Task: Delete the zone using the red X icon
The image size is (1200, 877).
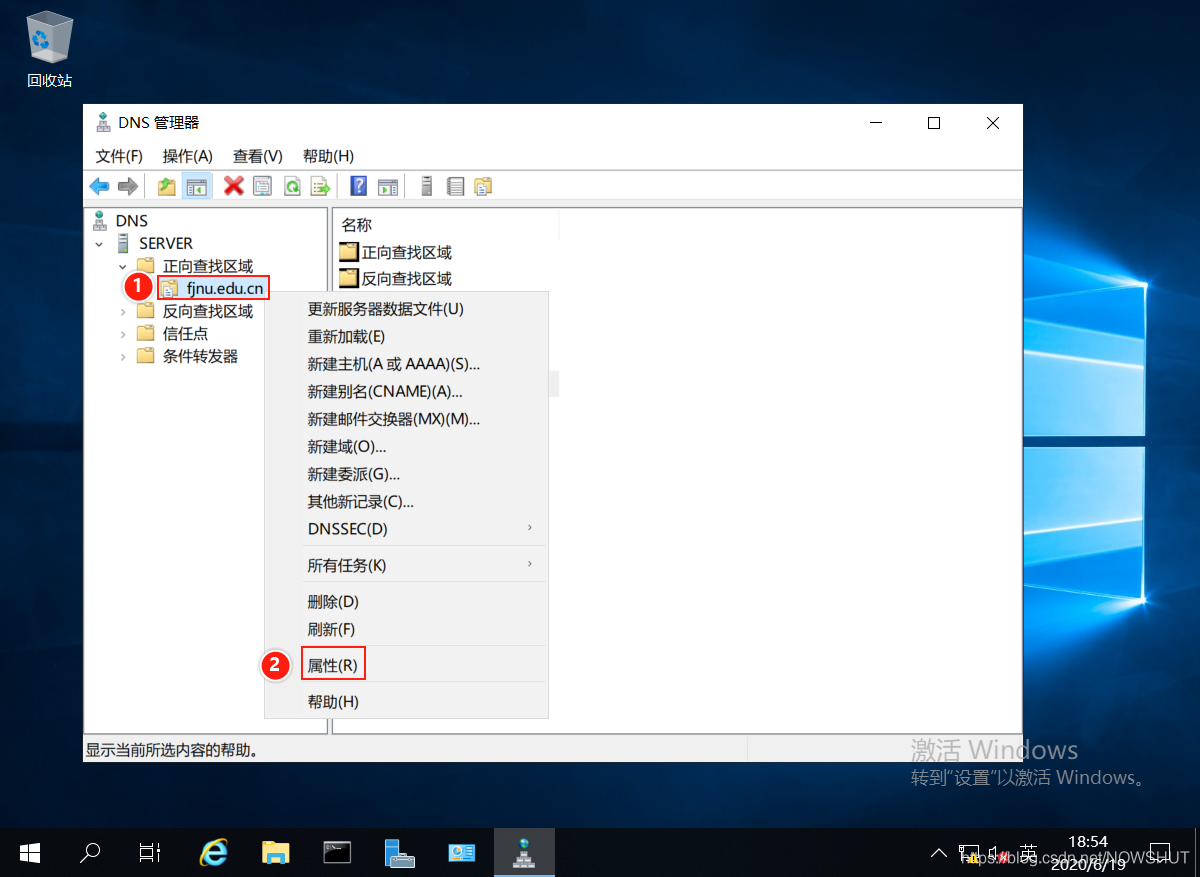Action: pos(233,186)
